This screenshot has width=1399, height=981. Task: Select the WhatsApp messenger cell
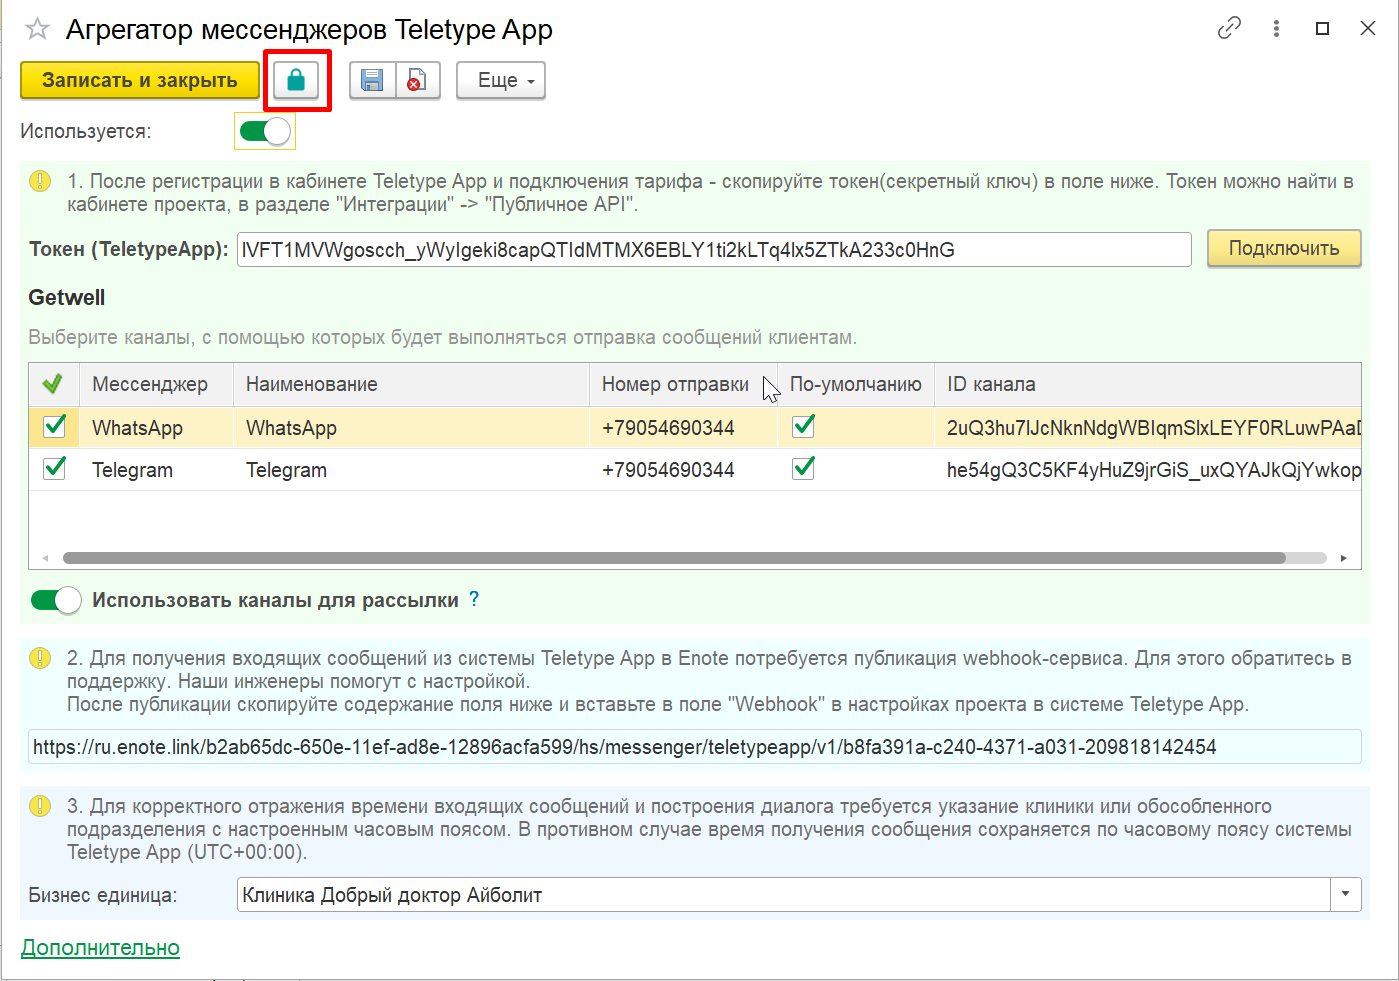[x=157, y=428]
